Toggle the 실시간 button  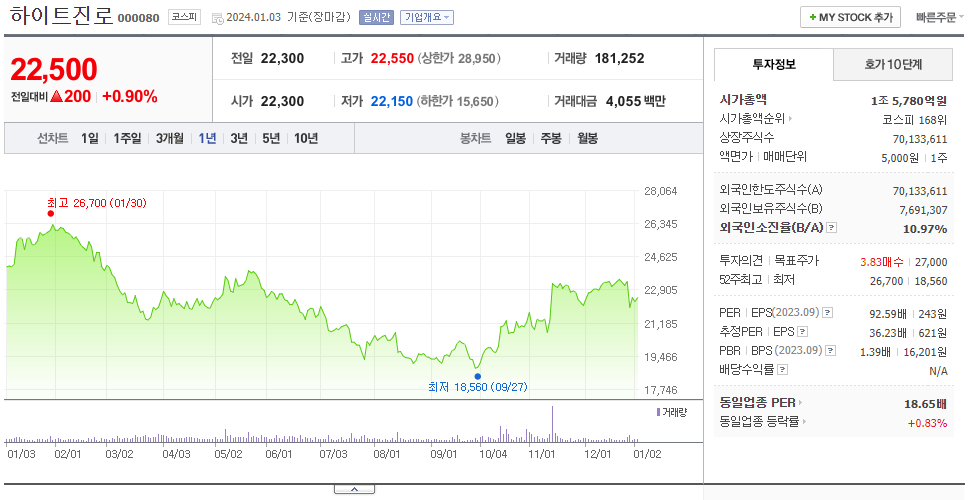375,17
